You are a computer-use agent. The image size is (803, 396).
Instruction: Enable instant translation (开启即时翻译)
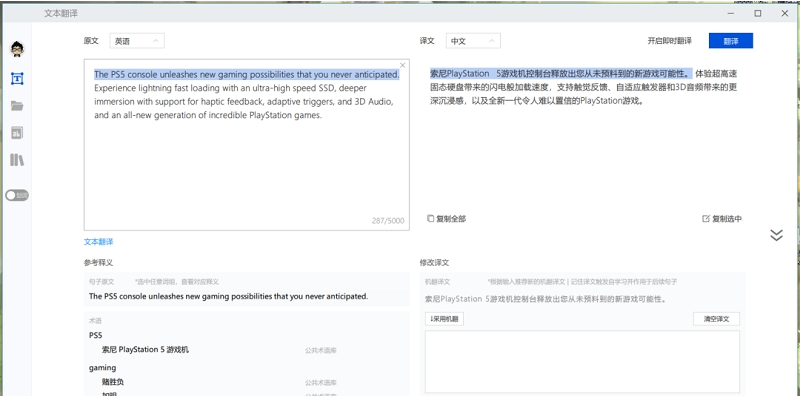point(669,41)
